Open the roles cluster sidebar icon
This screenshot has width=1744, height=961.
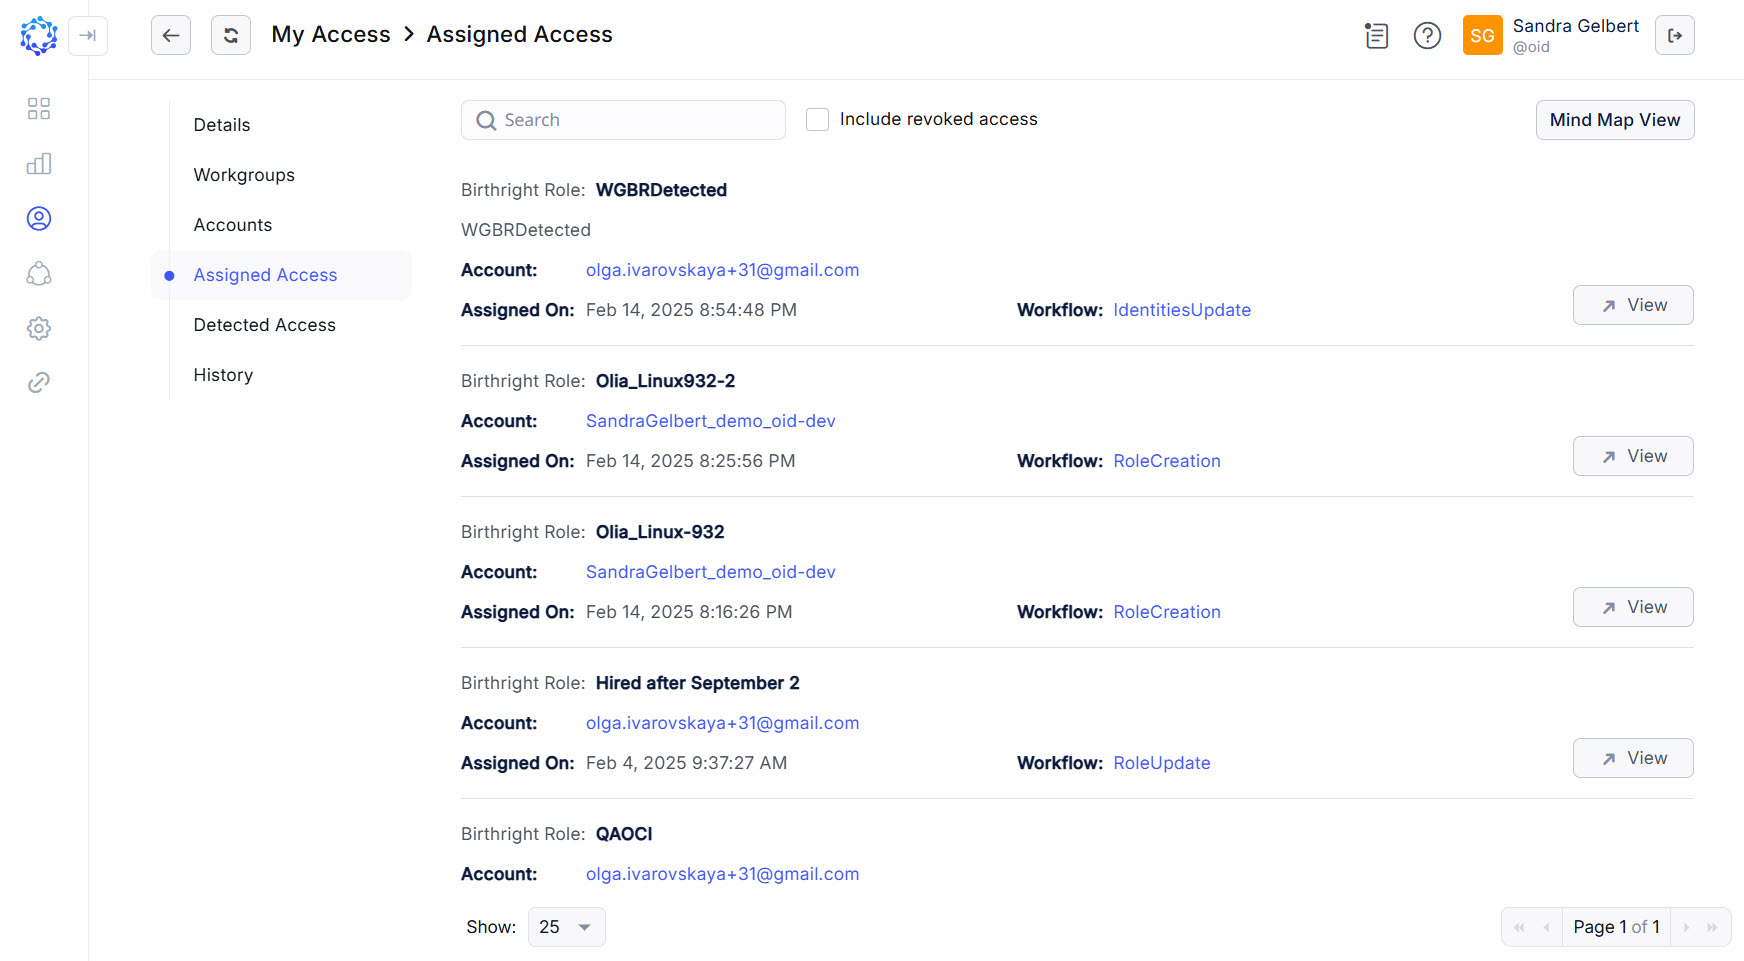click(x=39, y=273)
